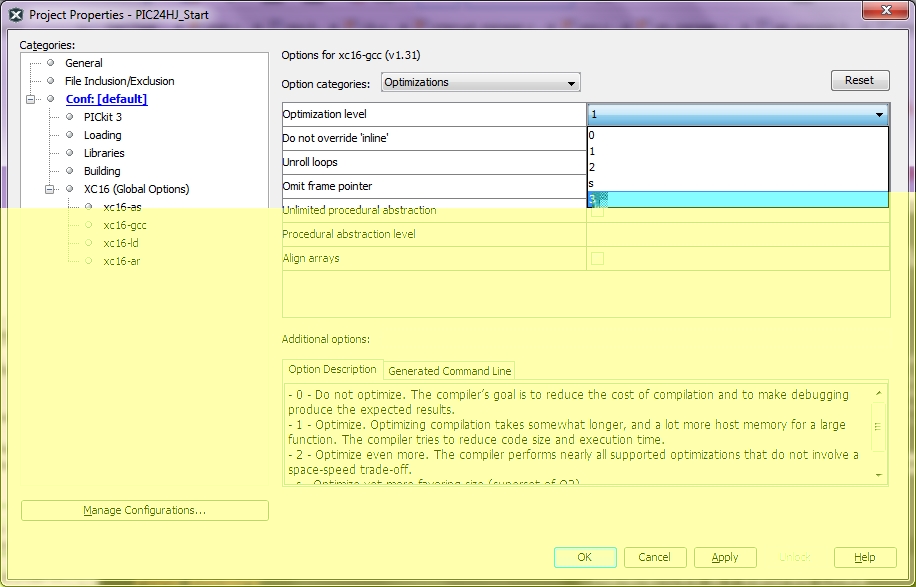Click the description scrollbar thumb
Viewport: 916px width, 587px height.
(878, 426)
